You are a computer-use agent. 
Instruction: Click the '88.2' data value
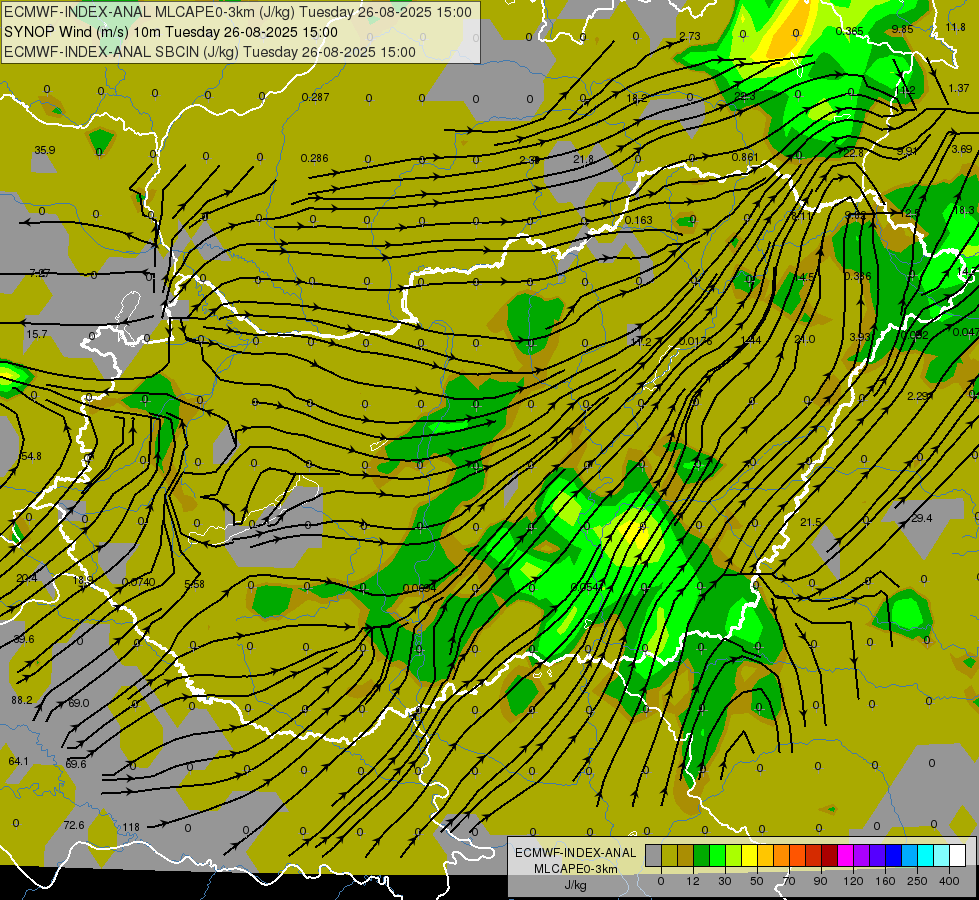(x=22, y=700)
